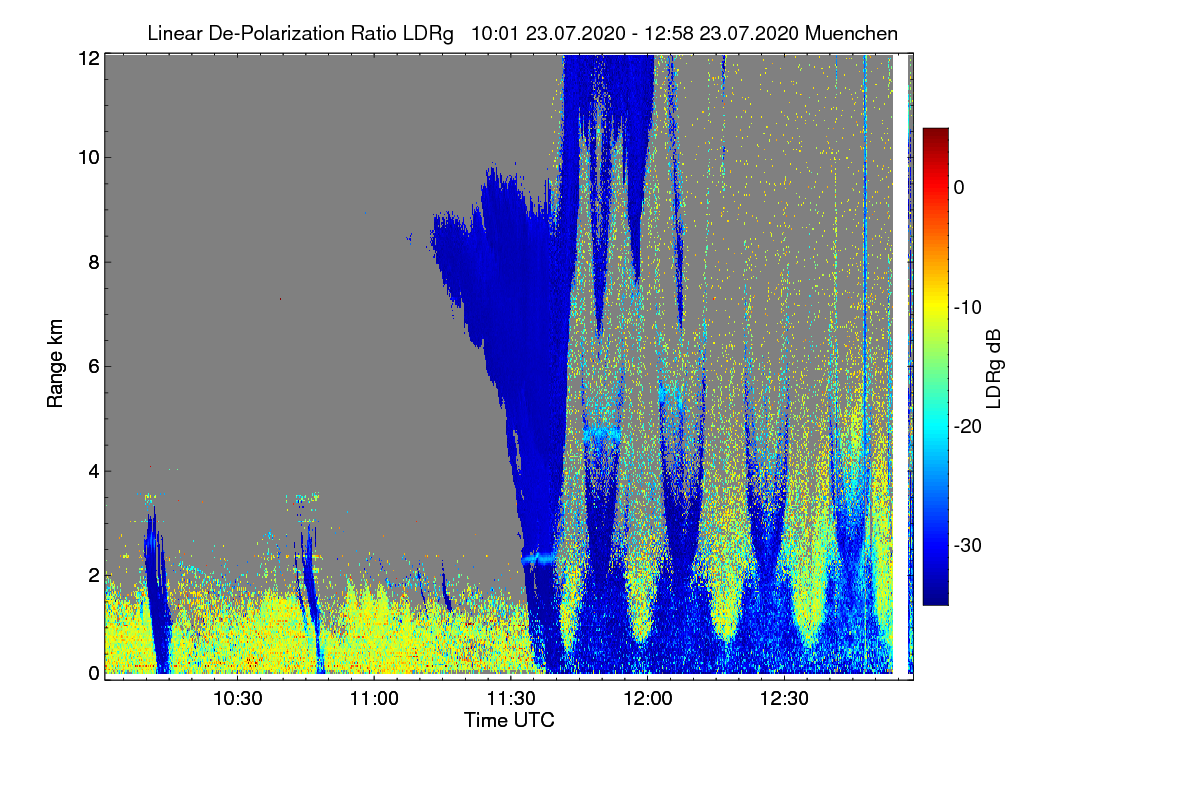Click the '12' range tick label
Image resolution: width=1200 pixels, height=800 pixels.
tap(88, 59)
